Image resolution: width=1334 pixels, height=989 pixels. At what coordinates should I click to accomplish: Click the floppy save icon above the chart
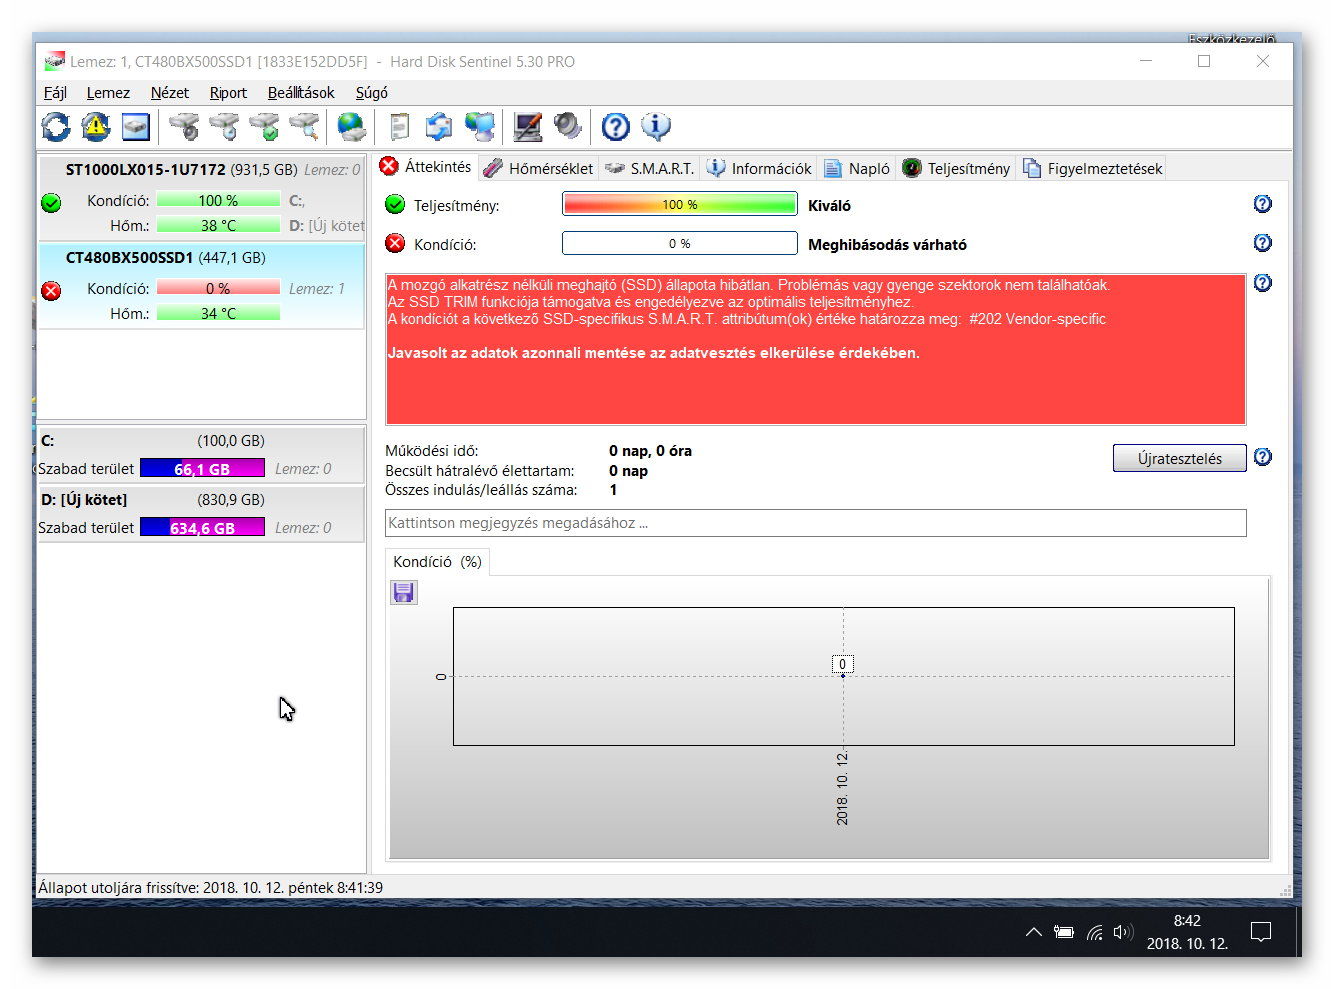[403, 592]
